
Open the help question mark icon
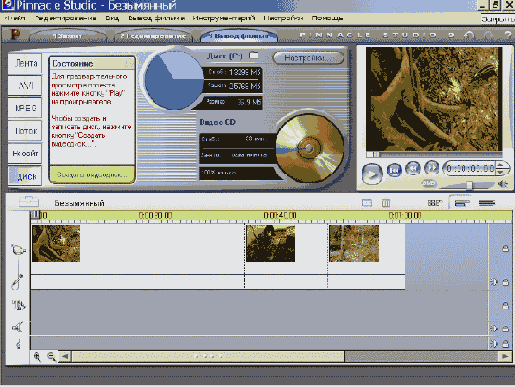click(508, 35)
